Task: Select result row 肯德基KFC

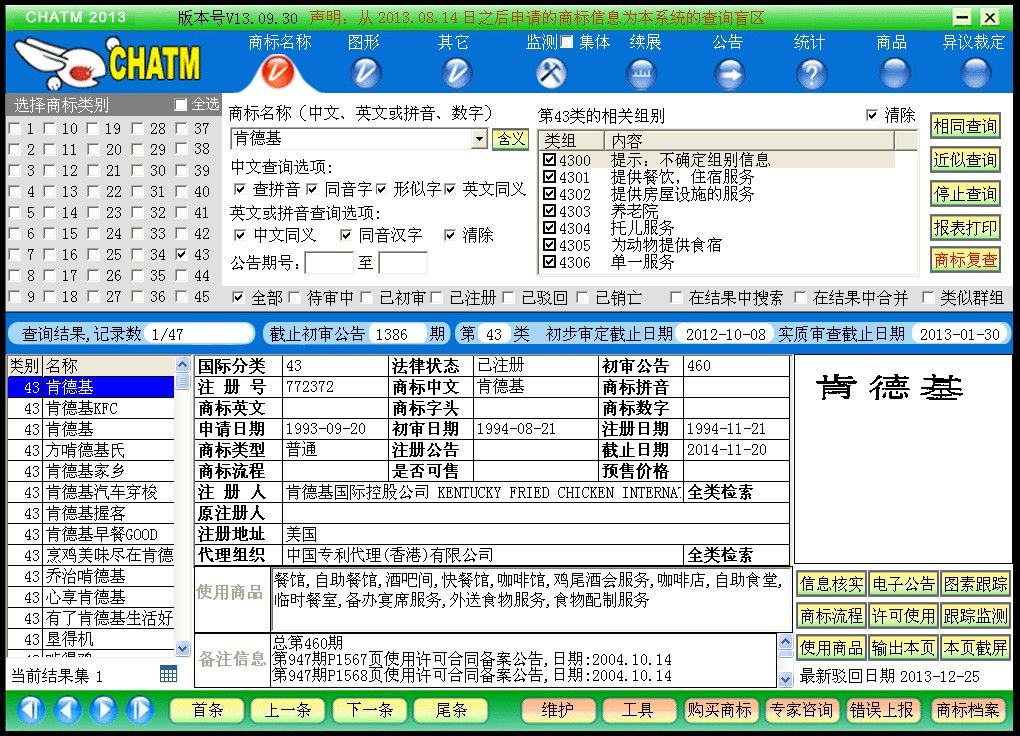Action: [91, 409]
